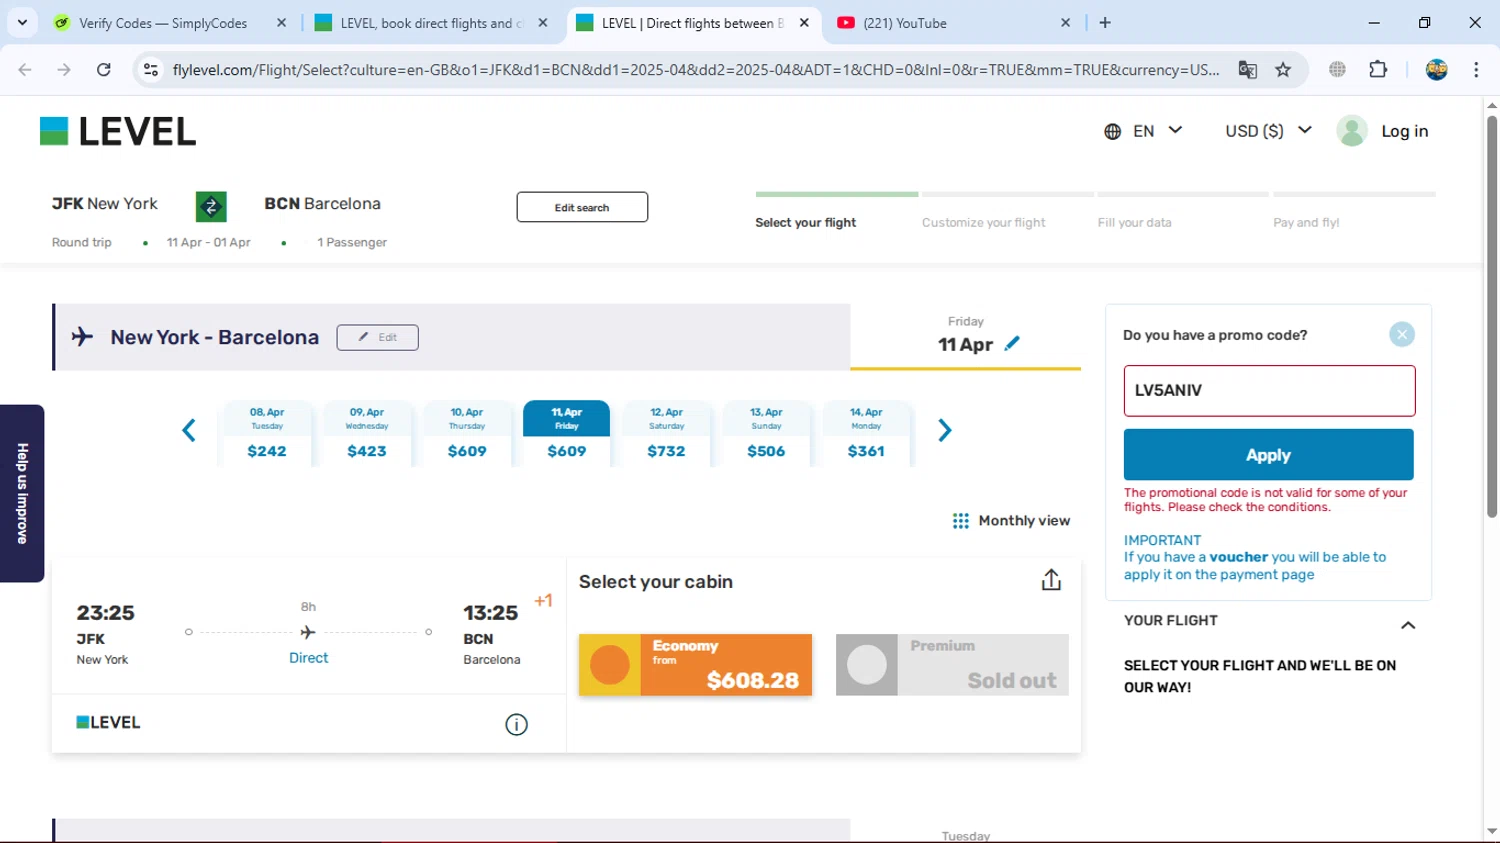Click the Select your flight step

pos(805,223)
